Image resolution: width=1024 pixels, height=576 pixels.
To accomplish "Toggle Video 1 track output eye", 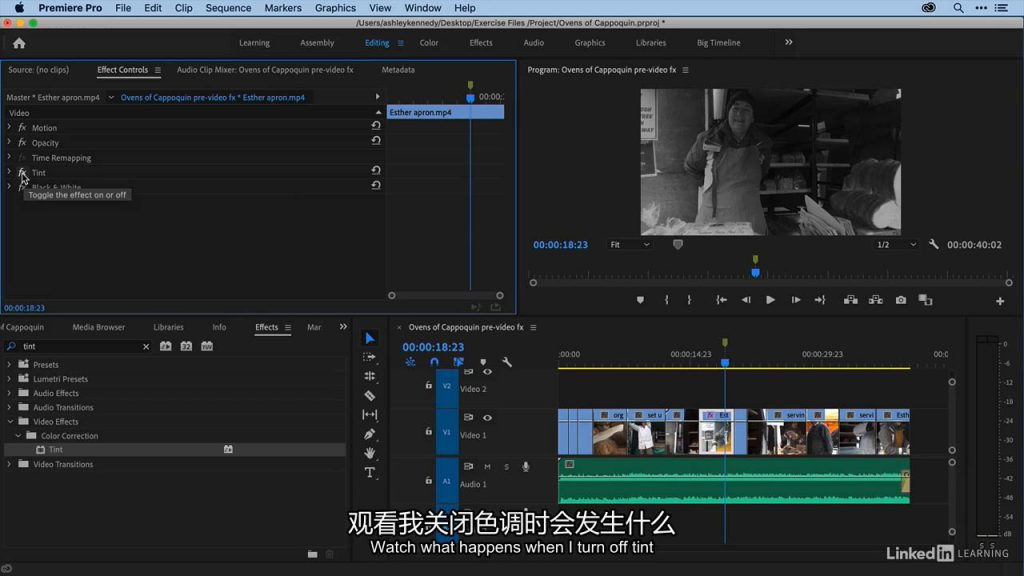I will tap(487, 417).
